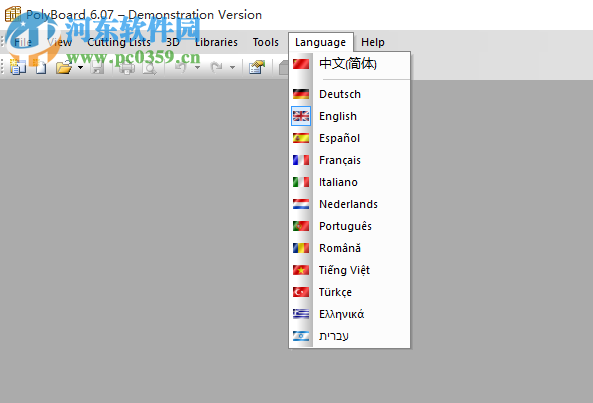The image size is (593, 403).
Task: Click the save diskette icon
Action: pos(98,68)
